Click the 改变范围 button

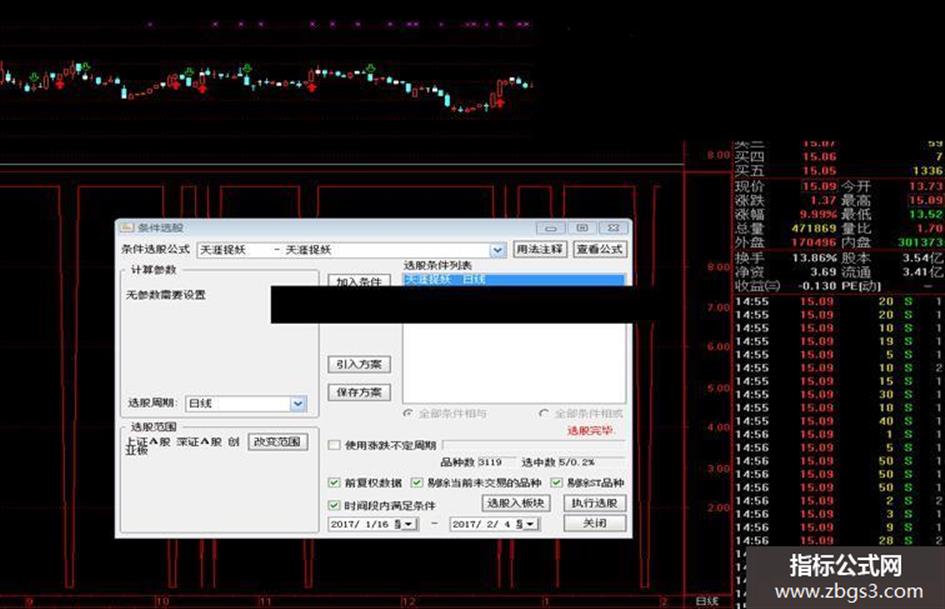coord(277,442)
